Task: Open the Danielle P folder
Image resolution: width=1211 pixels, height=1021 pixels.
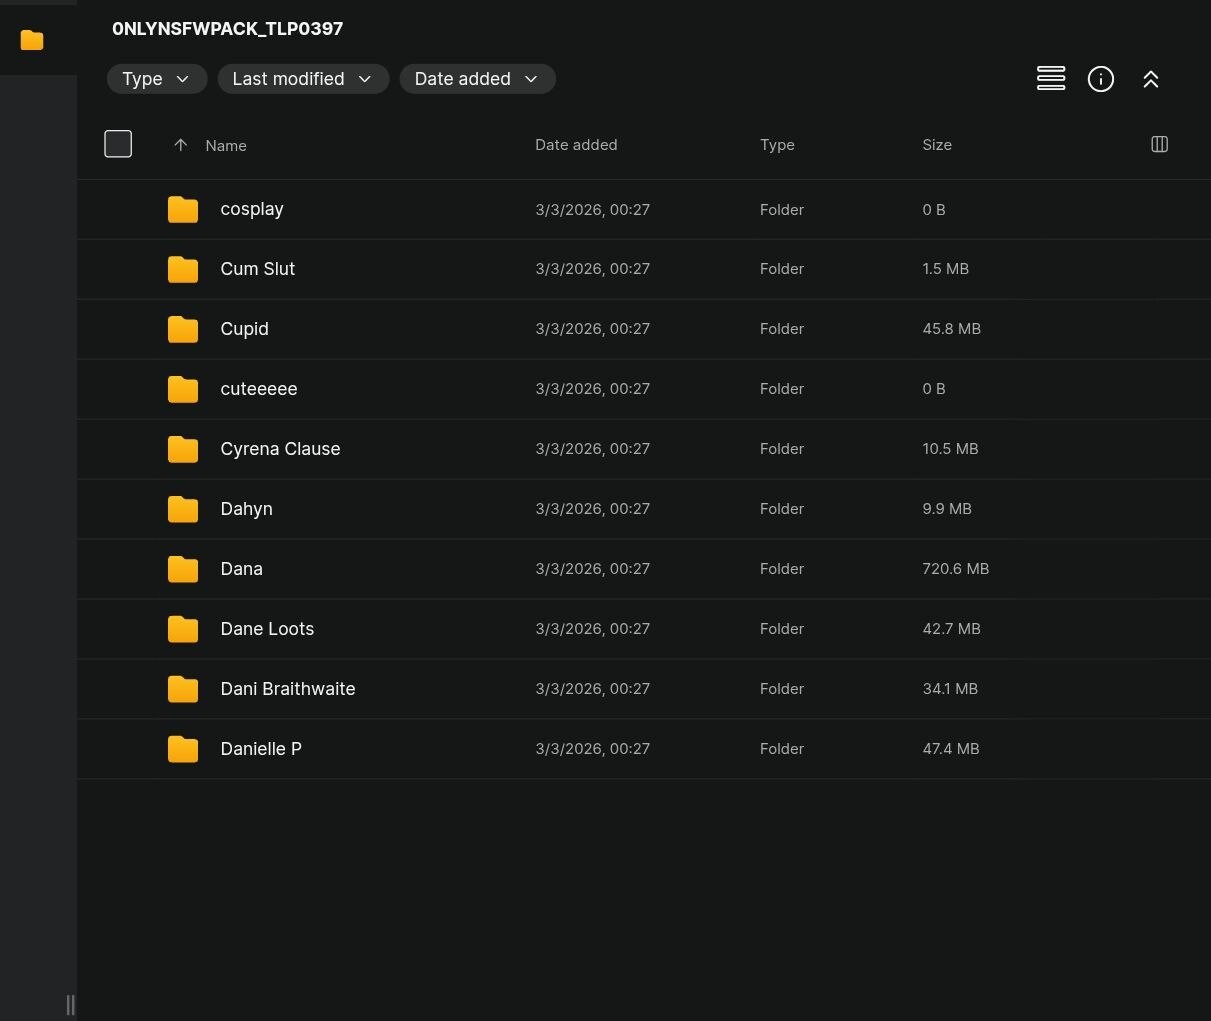Action: coord(260,749)
